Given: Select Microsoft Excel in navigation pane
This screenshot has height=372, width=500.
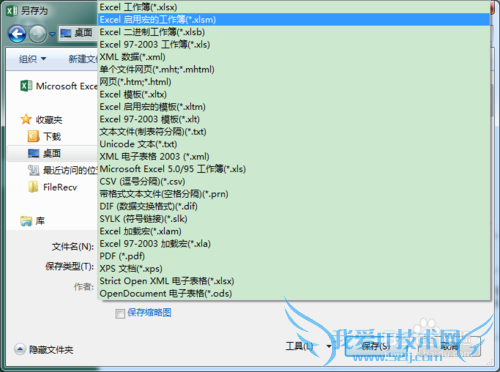Looking at the screenshot, I should click(x=59, y=86).
